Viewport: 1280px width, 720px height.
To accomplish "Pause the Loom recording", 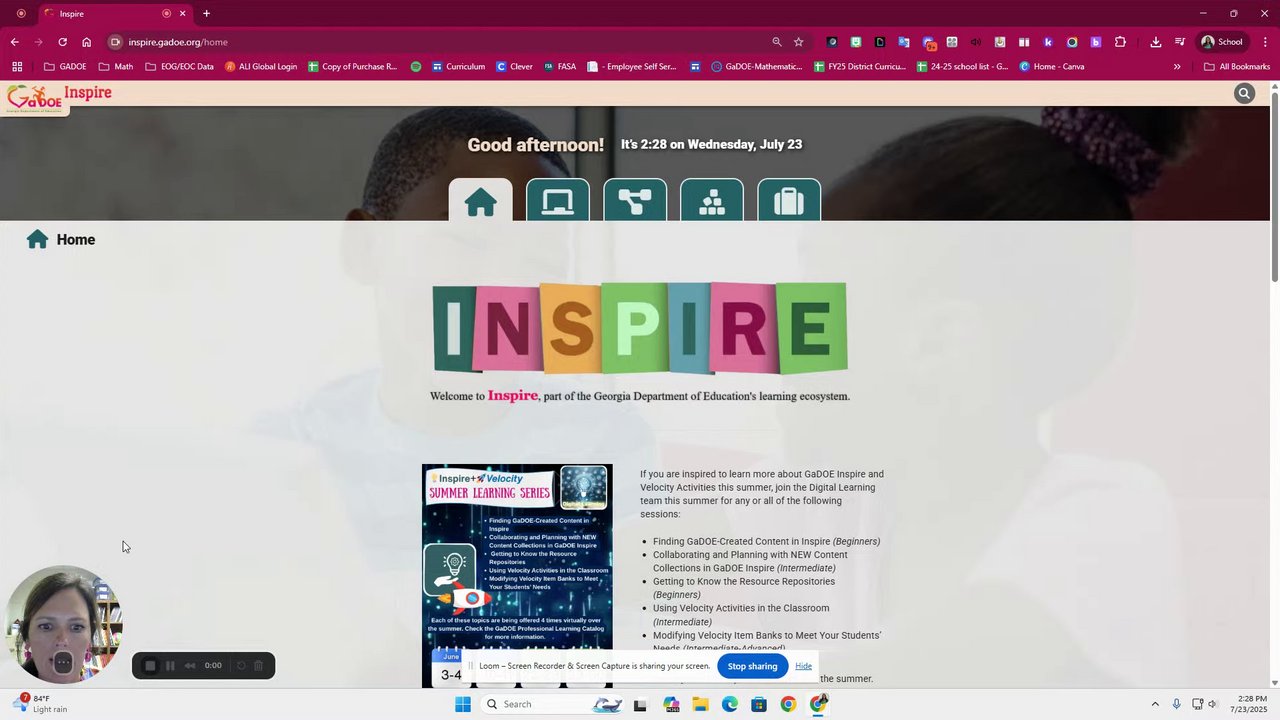I will point(170,666).
